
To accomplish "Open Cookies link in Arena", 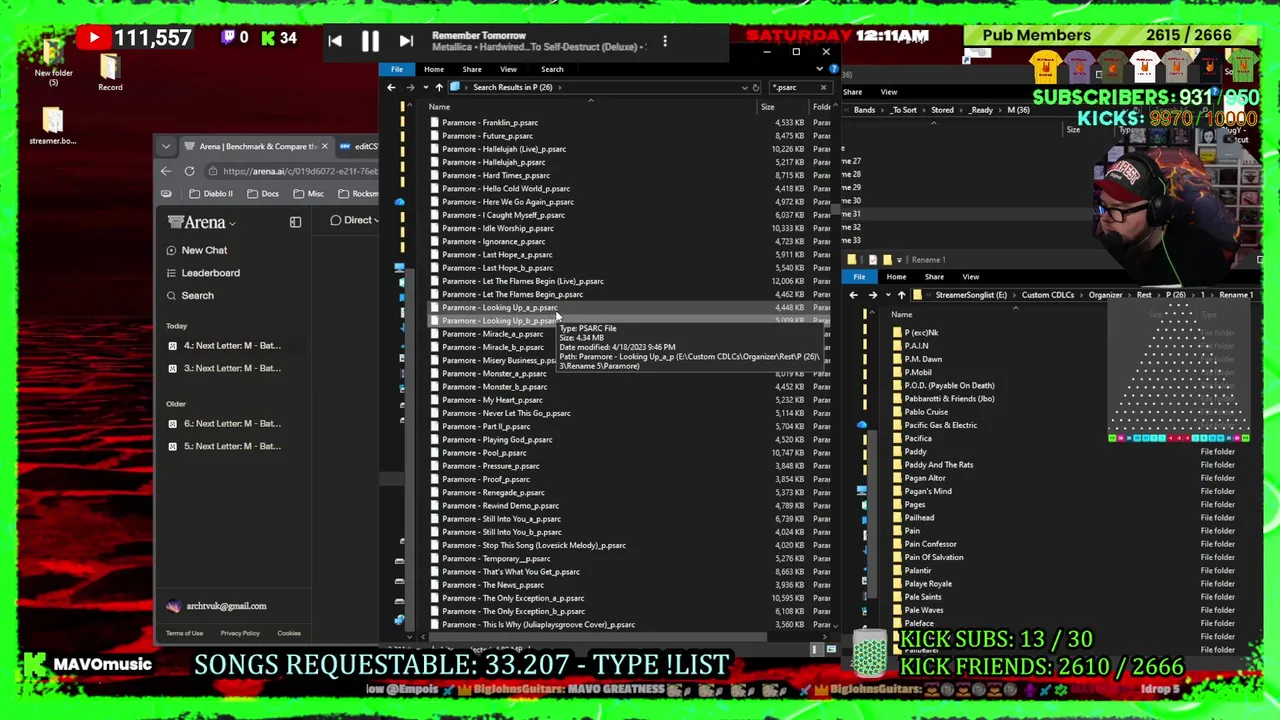I will click(x=289, y=633).
